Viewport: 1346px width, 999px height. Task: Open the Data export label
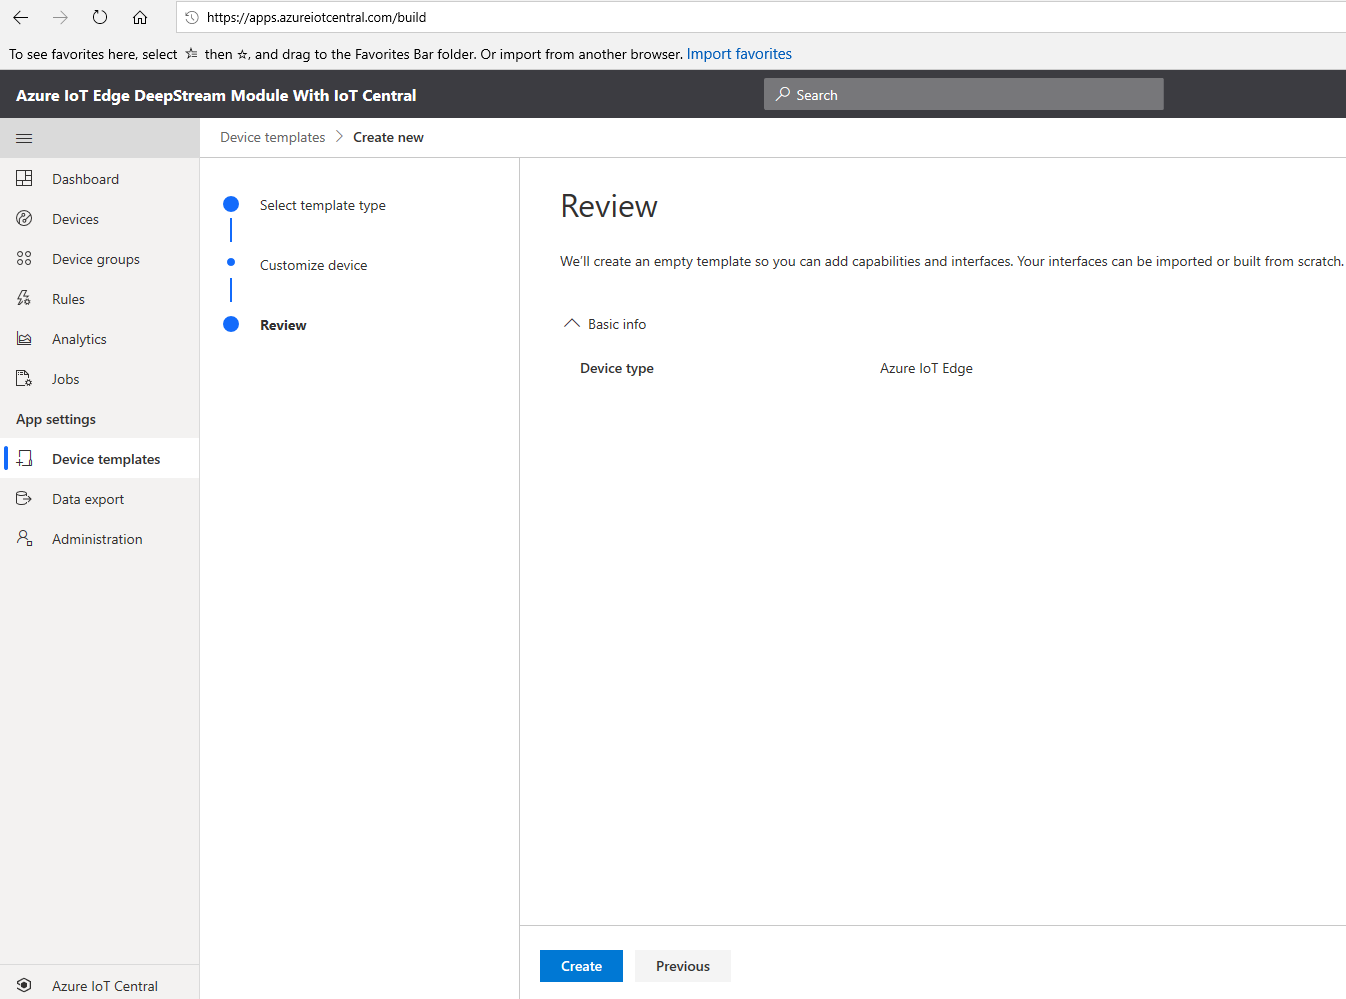88,499
